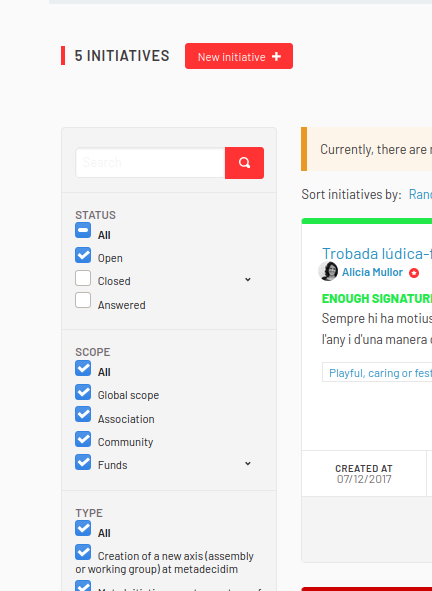Check the Closed status checkbox
Image resolution: width=432 pixels, height=591 pixels.
[83, 278]
